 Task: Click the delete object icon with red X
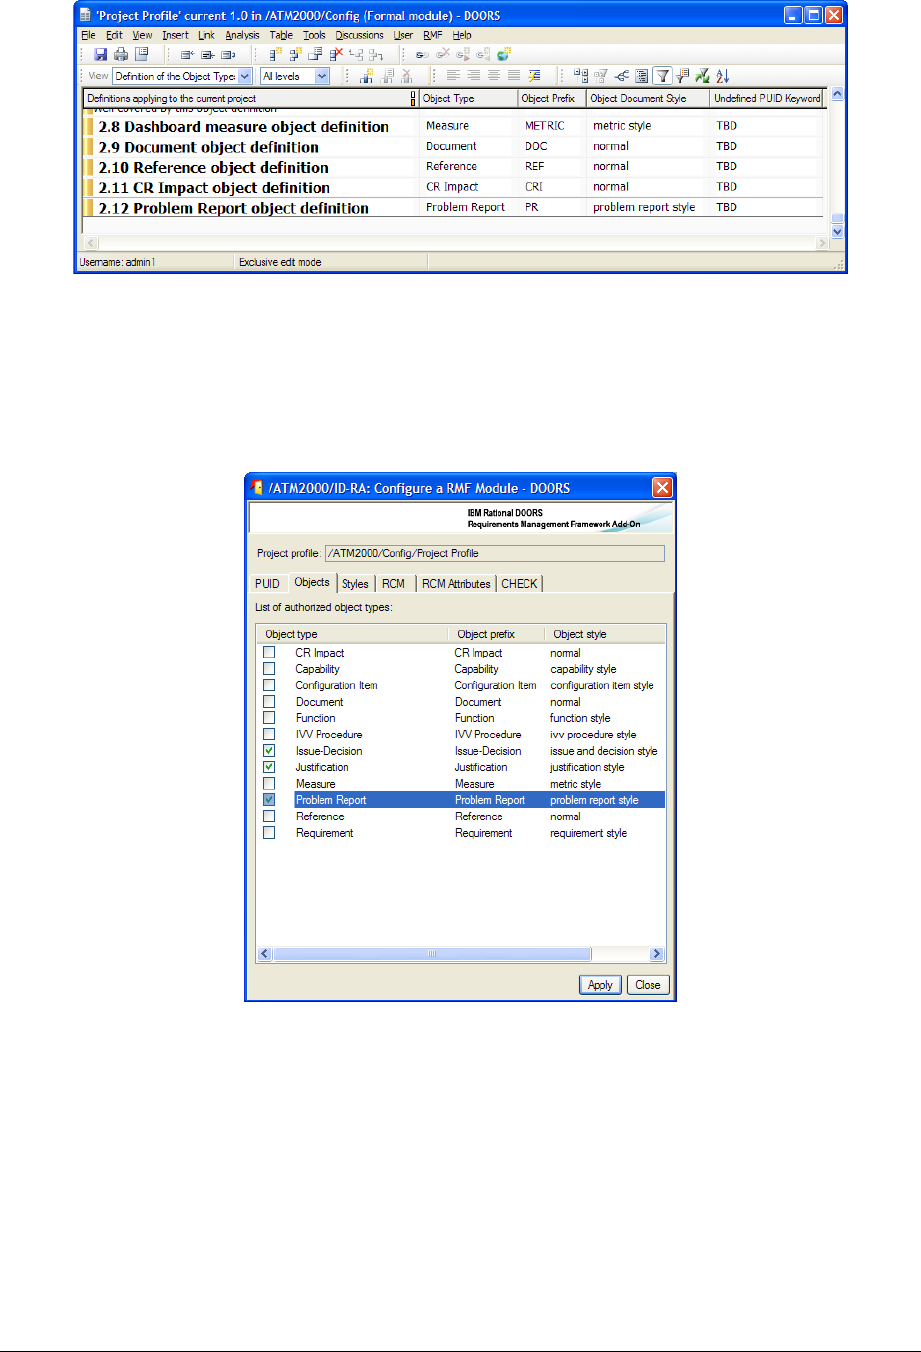[337, 54]
